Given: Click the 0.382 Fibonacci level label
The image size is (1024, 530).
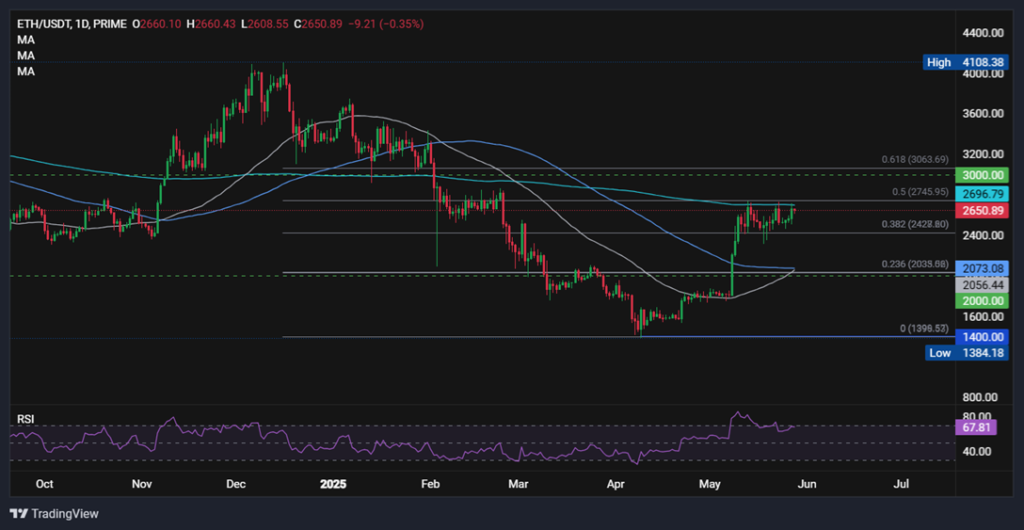Looking at the screenshot, I should pos(914,224).
